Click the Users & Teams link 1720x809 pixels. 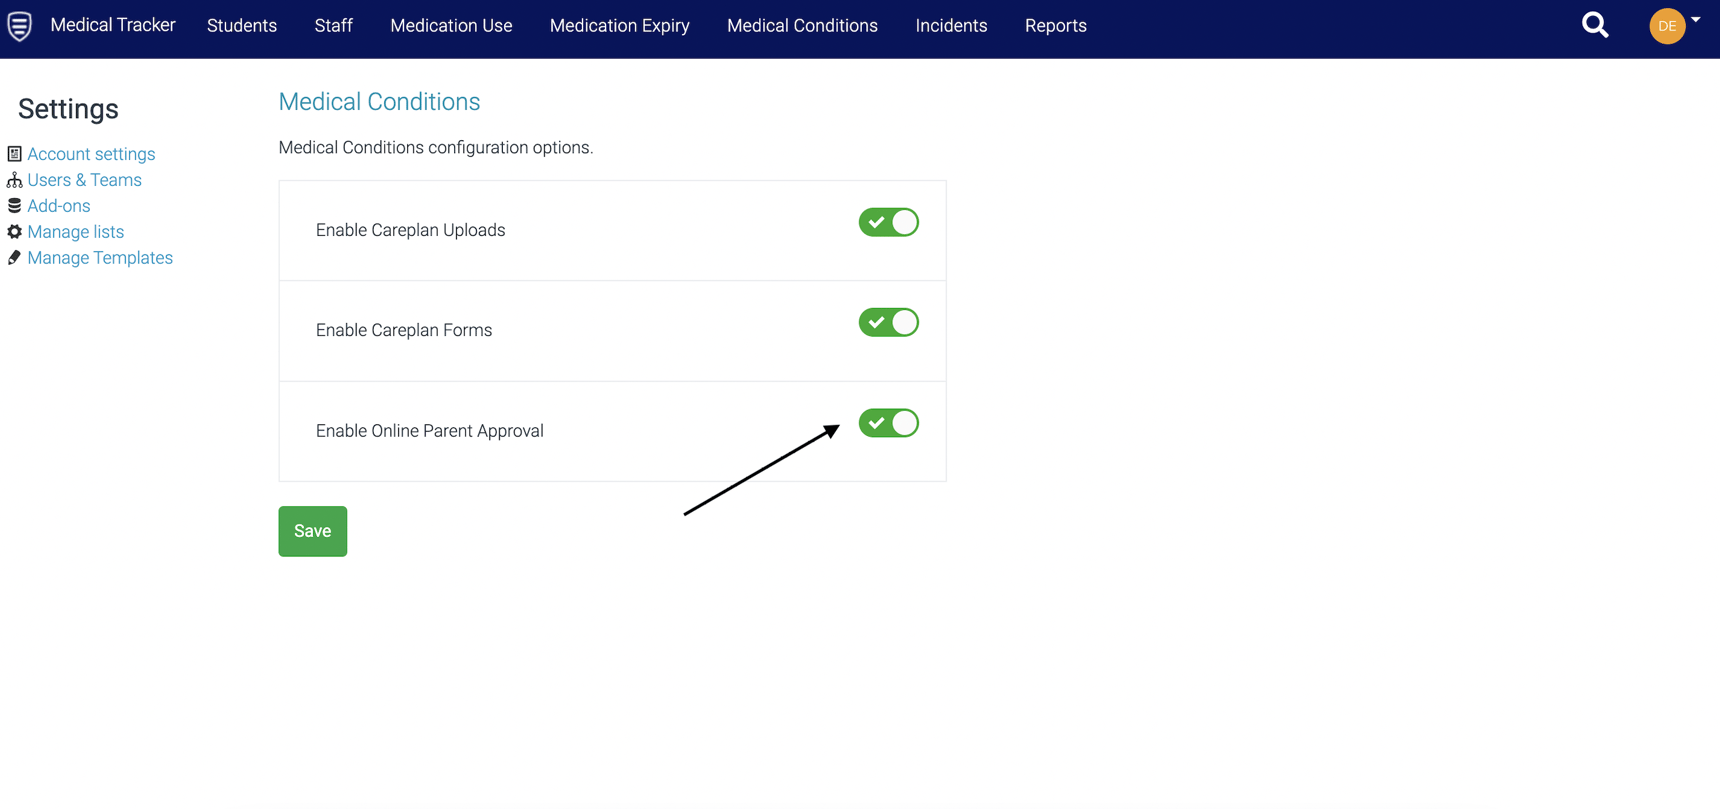coord(84,180)
